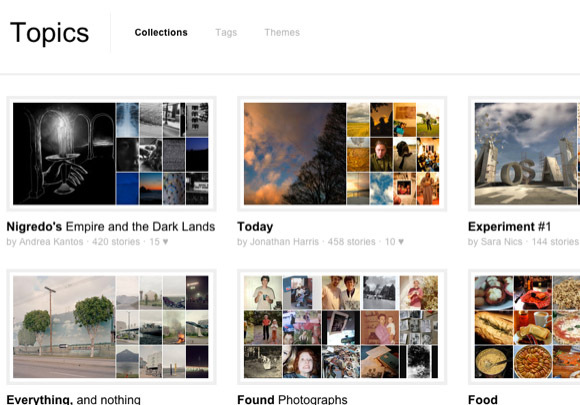Switch to the Tags tab
Viewport: 580px width, 405px height.
tap(226, 33)
